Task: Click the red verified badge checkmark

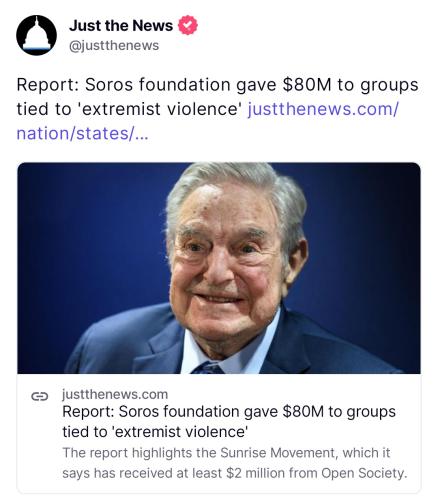Action: click(x=188, y=25)
